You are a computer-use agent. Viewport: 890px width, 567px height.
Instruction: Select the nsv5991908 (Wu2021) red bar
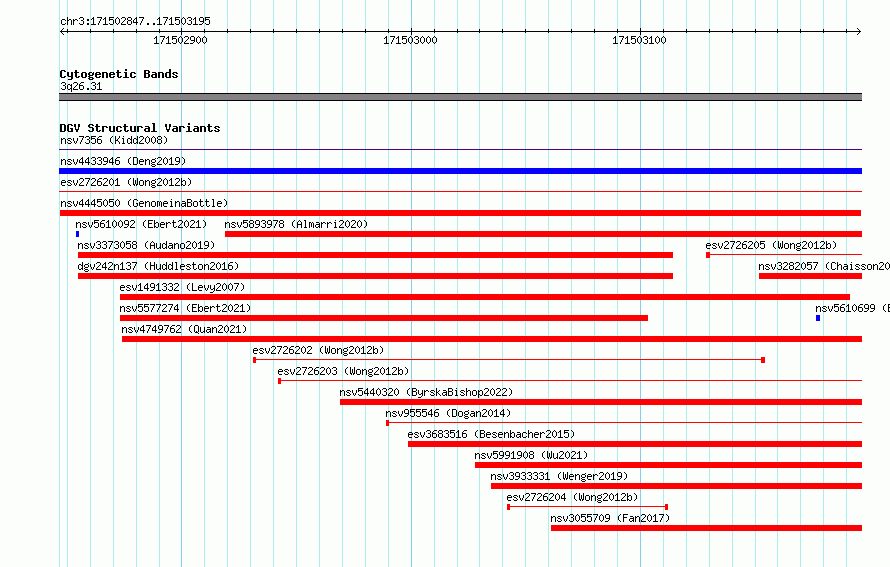668,465
